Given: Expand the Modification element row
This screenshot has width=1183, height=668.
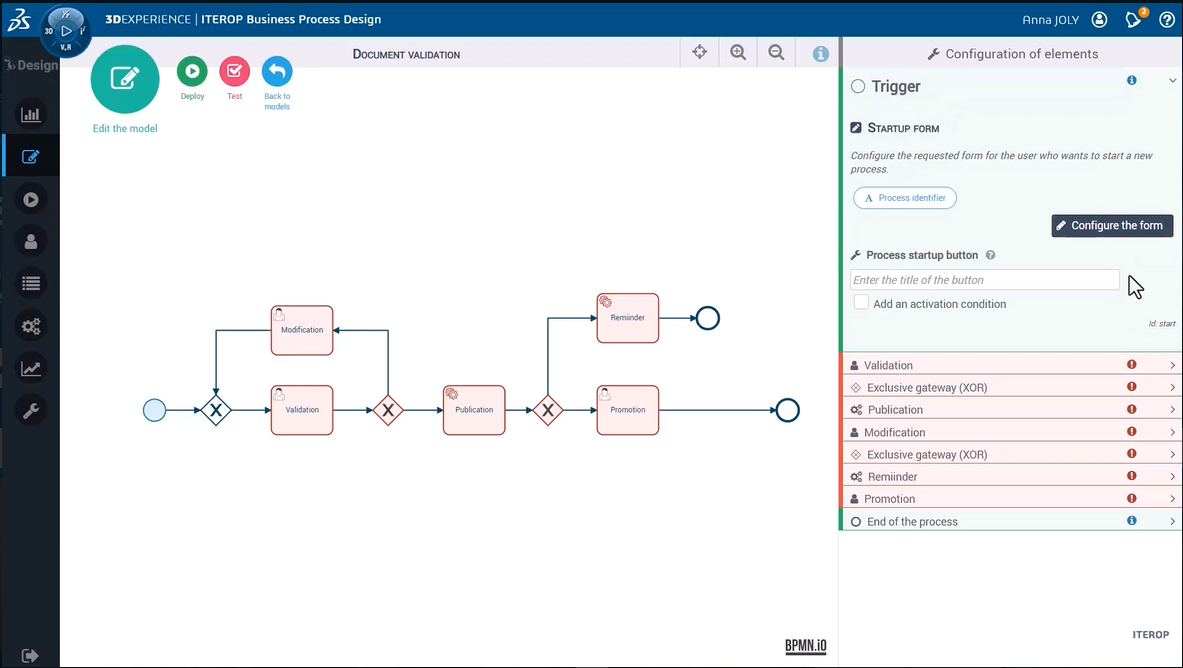Looking at the screenshot, I should click(x=1011, y=432).
